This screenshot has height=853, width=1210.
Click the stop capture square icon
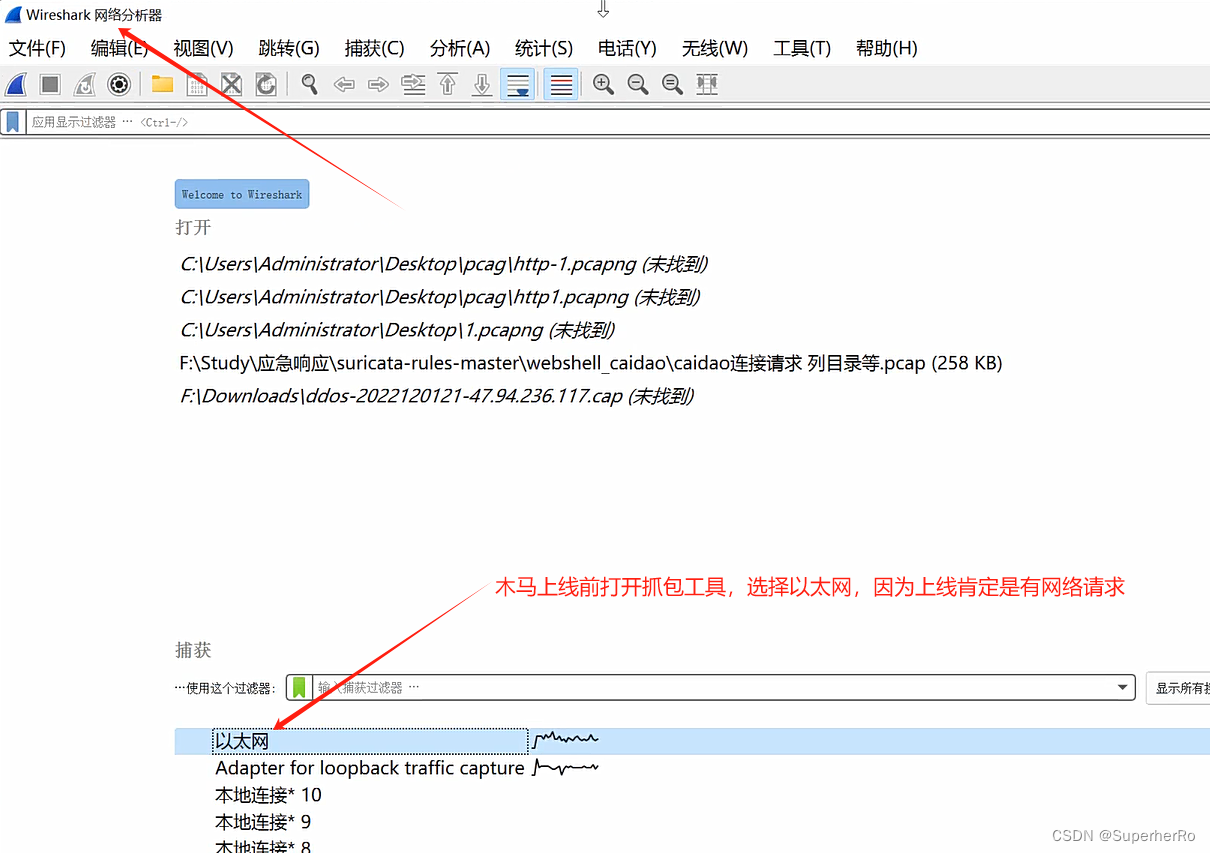(x=50, y=85)
